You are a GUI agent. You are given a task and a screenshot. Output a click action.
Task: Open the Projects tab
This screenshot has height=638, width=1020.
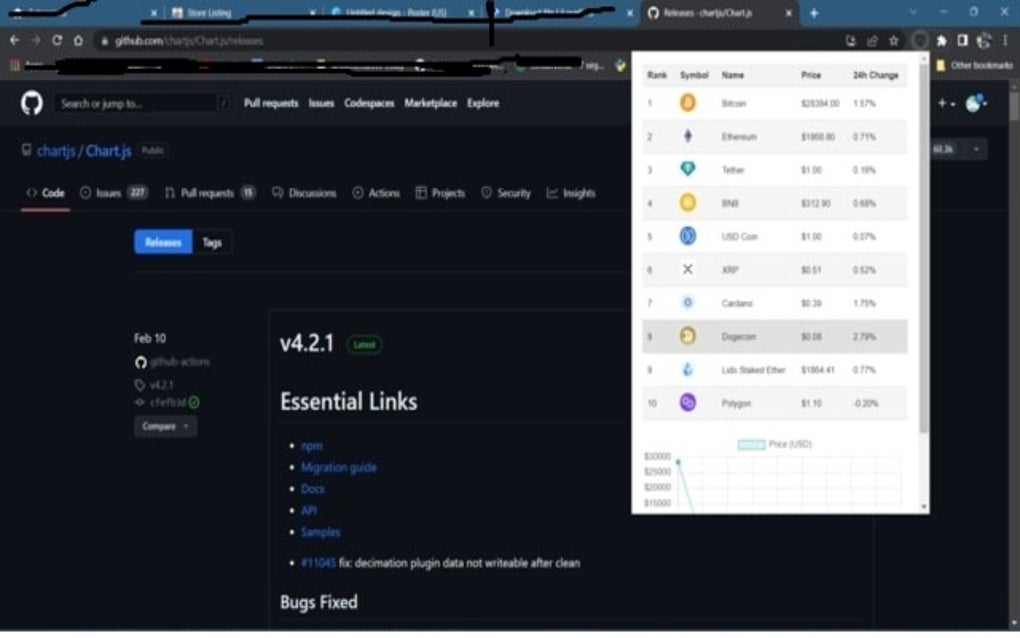440,193
